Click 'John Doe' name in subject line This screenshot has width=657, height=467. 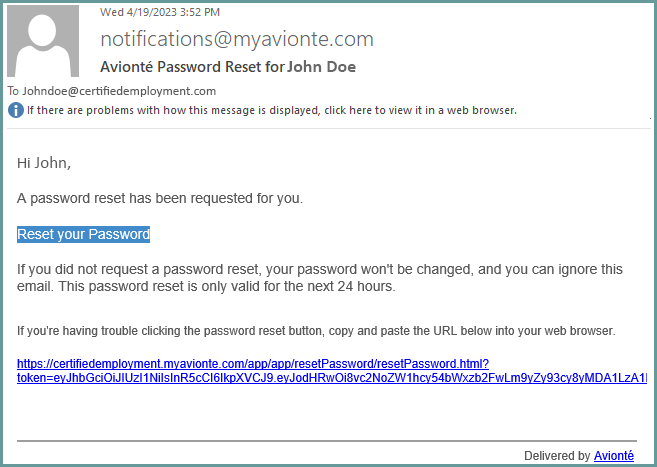pos(322,67)
